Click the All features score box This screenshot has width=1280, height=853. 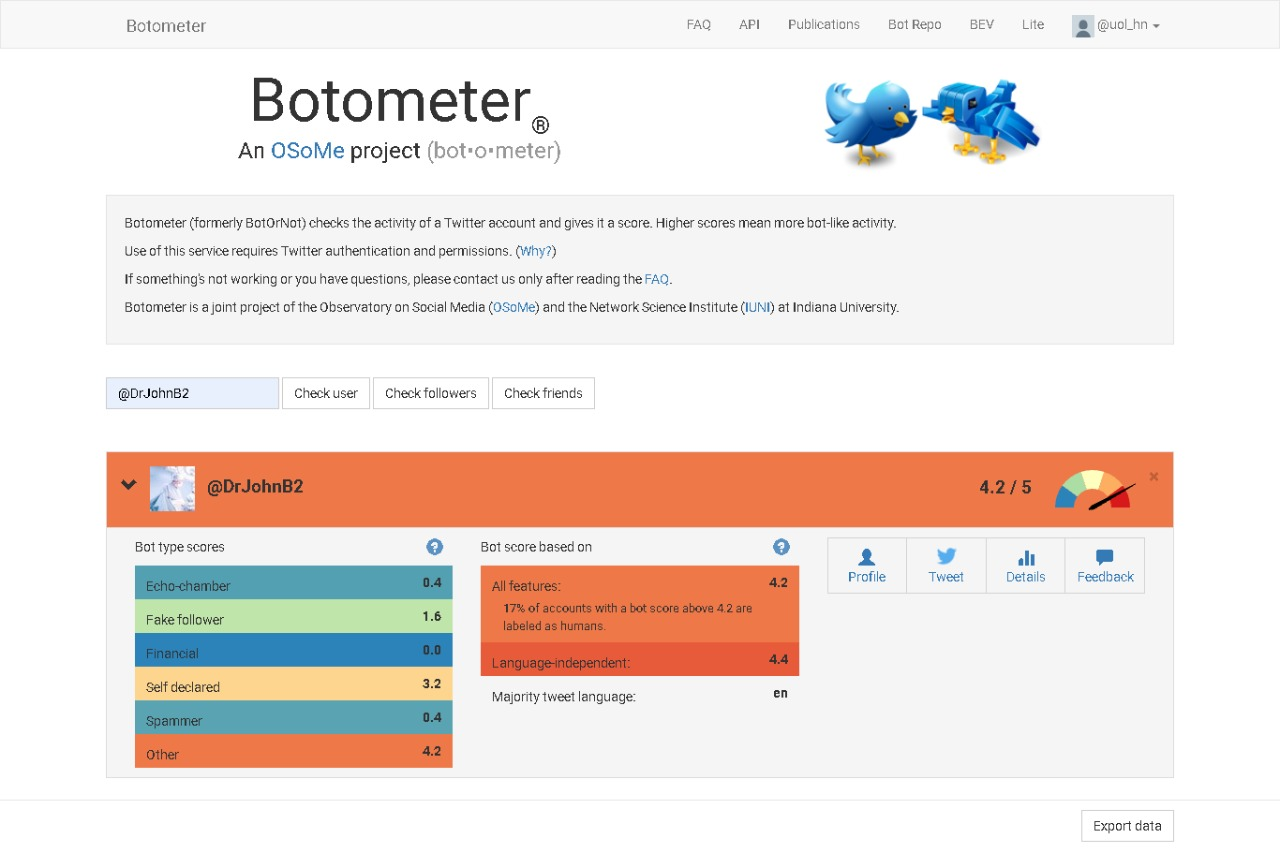pyautogui.click(x=640, y=604)
